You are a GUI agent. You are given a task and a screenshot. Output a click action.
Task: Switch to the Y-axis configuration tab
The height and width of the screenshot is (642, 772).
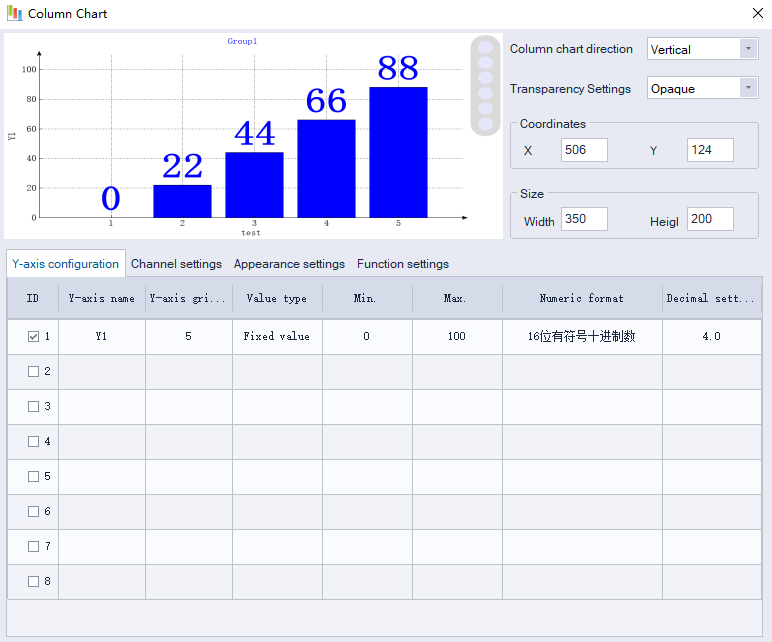[65, 264]
